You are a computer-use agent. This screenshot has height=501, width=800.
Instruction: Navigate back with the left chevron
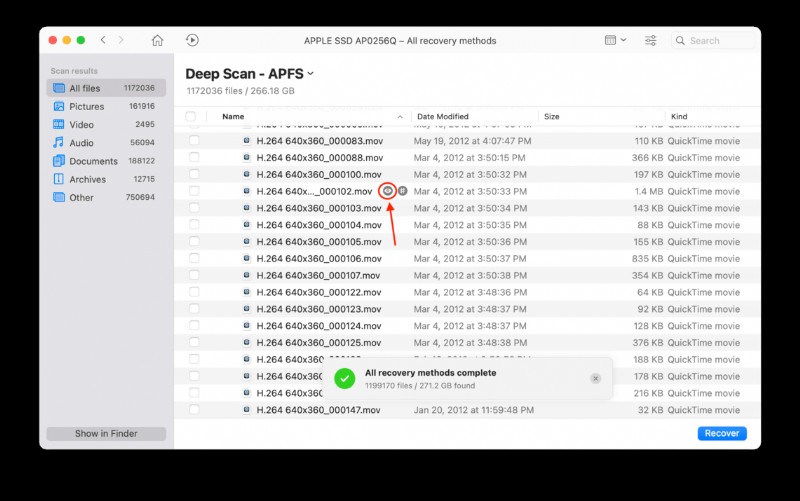[x=103, y=40]
